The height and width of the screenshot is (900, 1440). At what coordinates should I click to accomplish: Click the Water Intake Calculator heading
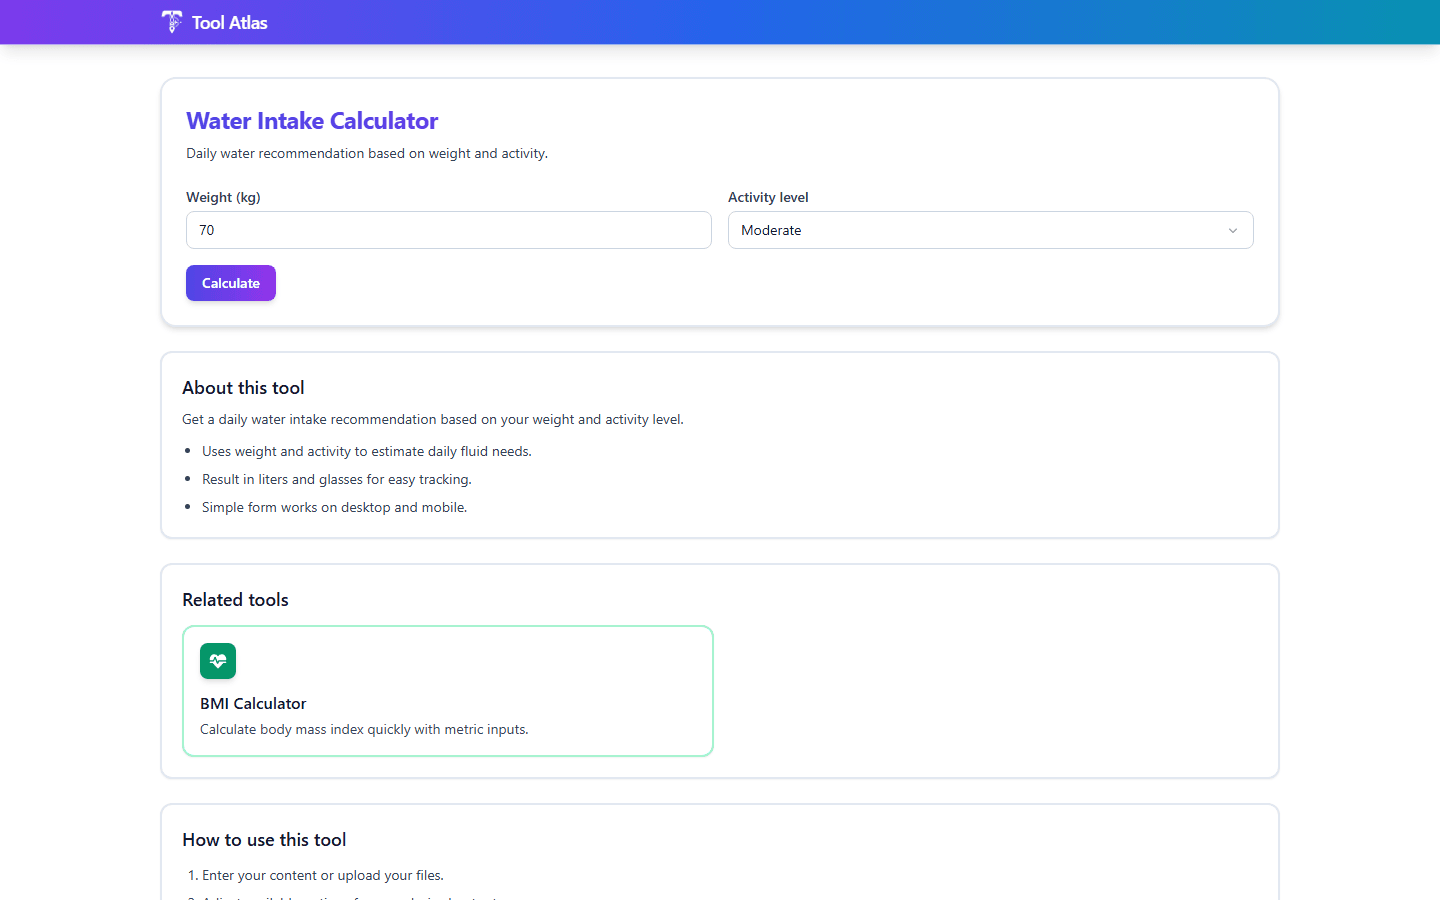click(x=311, y=120)
